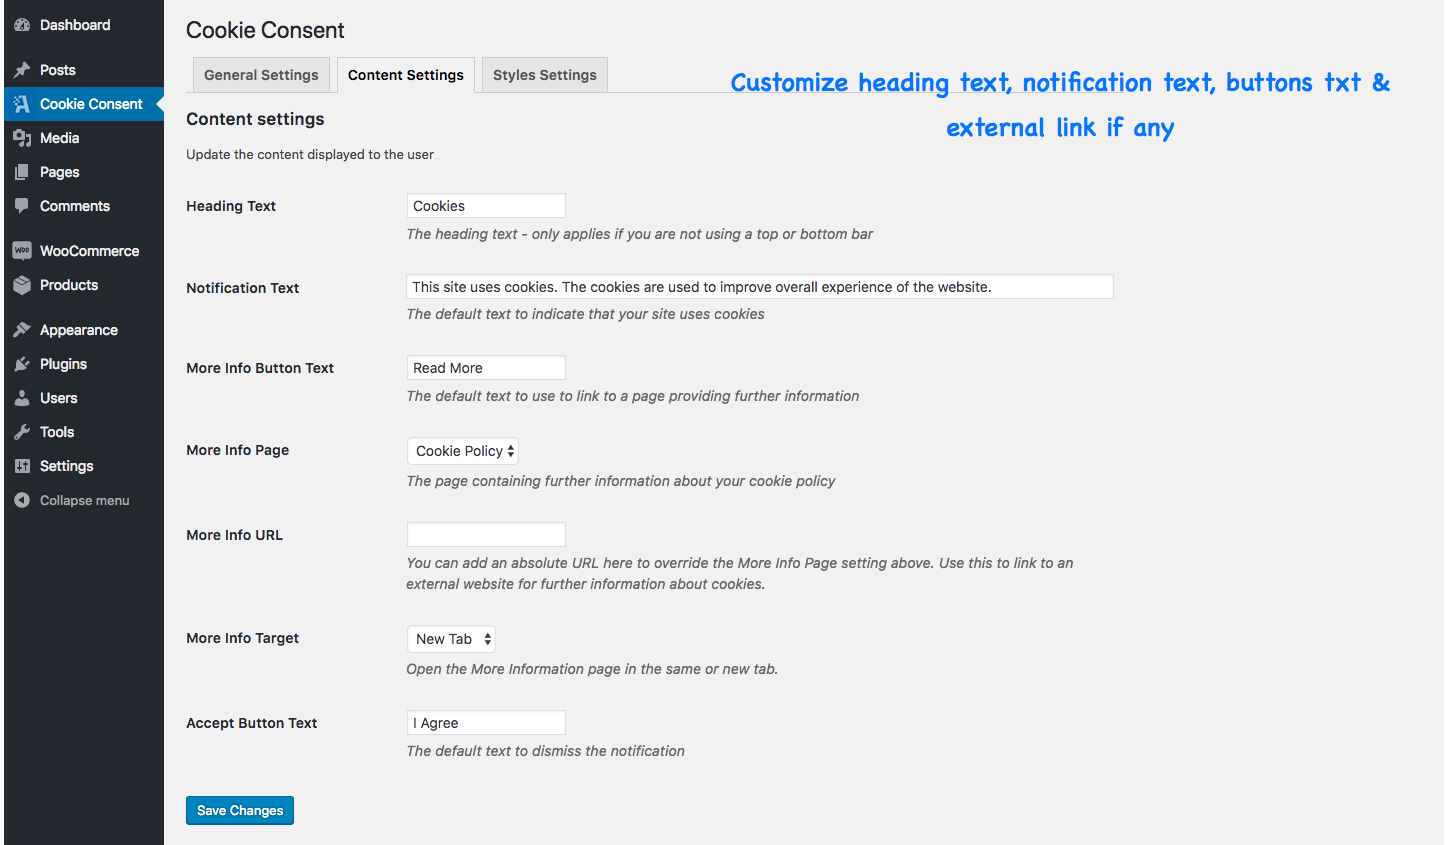Screen dimensions: 1447x845
Task: Click the WooCommerce logo icon
Action: [x=22, y=251]
